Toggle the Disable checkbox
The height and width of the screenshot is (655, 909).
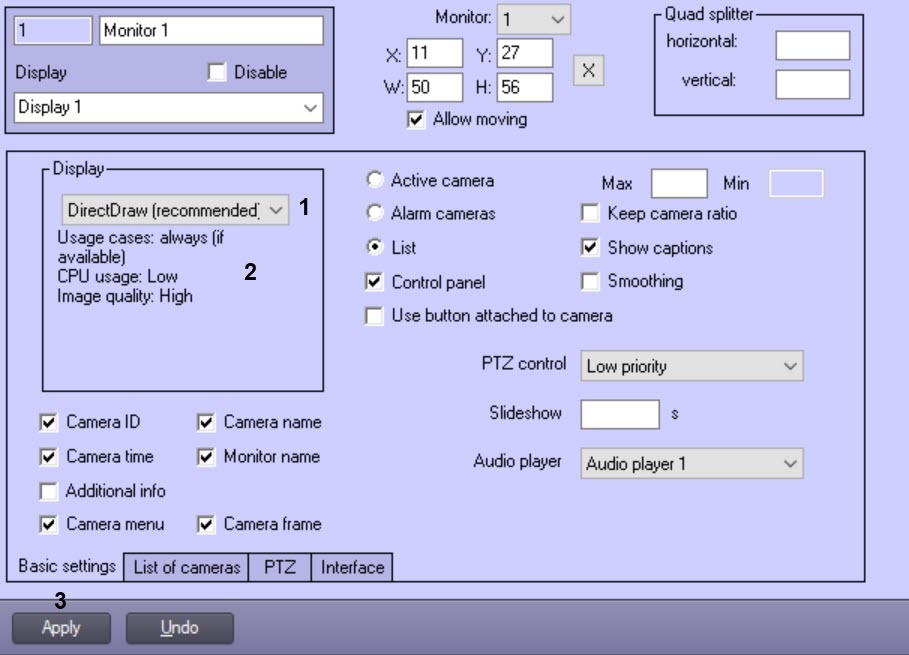[217, 72]
